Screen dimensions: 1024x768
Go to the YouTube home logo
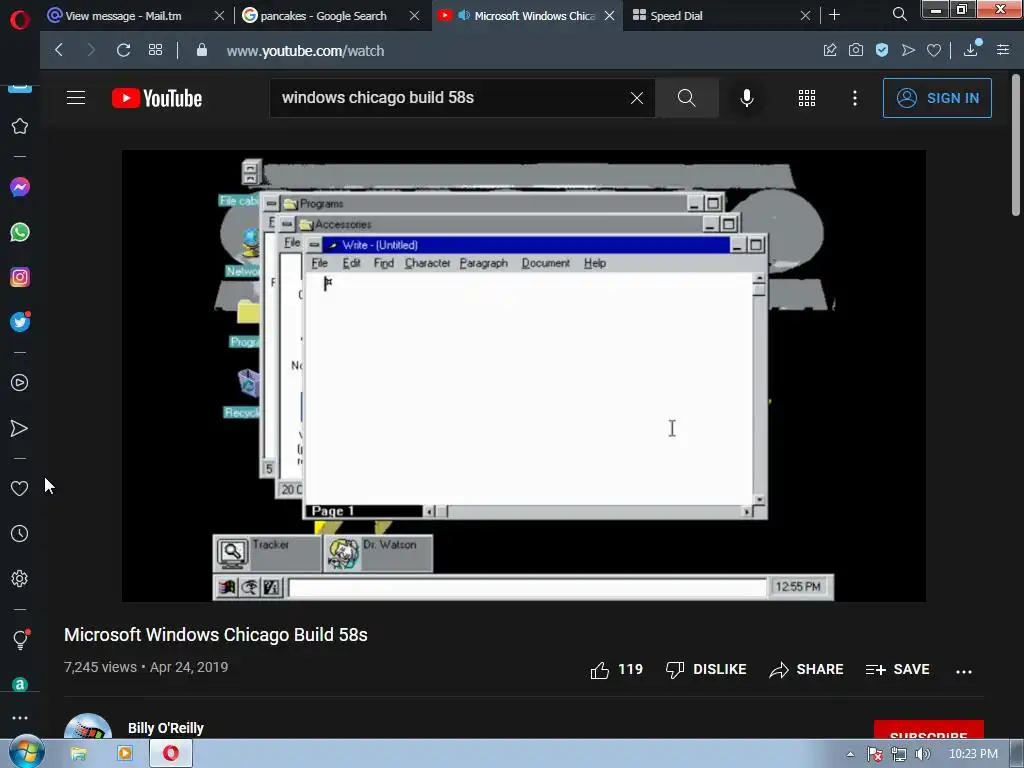[x=157, y=98]
